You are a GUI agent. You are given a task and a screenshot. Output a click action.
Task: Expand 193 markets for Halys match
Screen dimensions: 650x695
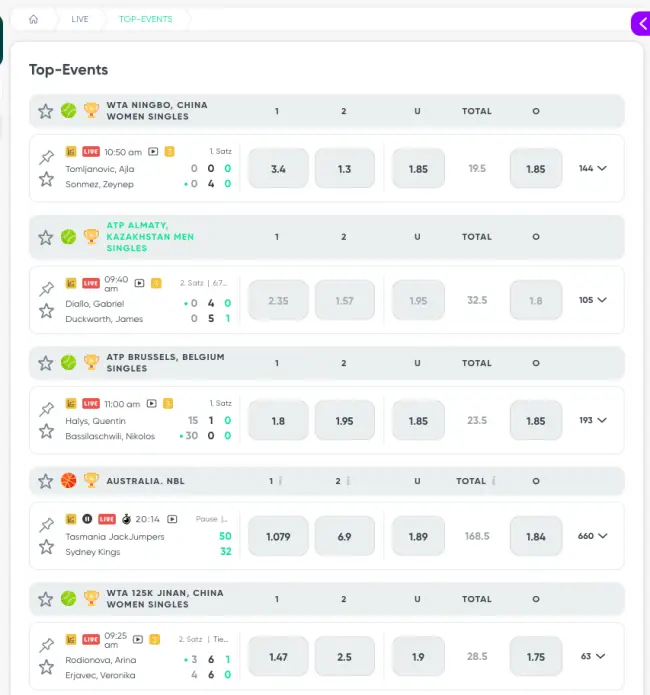click(592, 420)
